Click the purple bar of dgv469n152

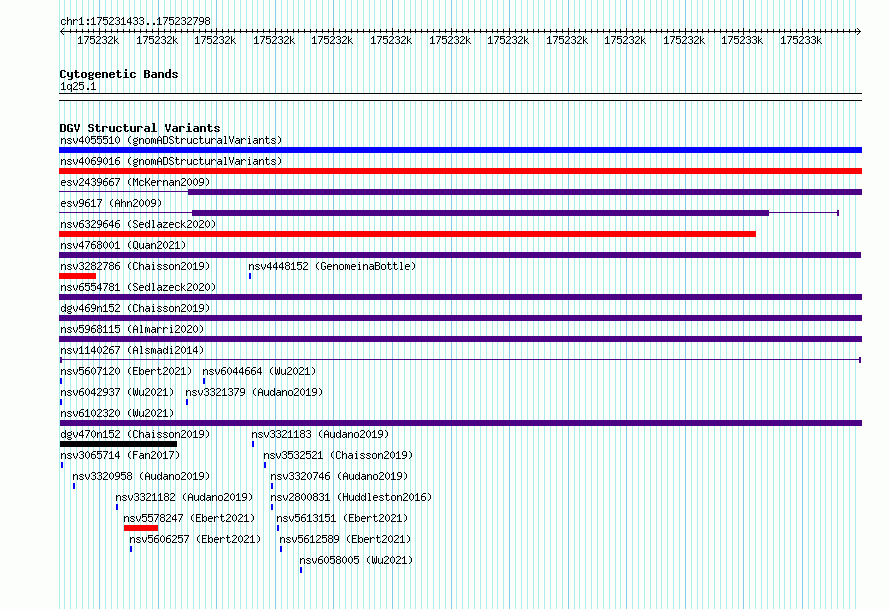(x=460, y=318)
